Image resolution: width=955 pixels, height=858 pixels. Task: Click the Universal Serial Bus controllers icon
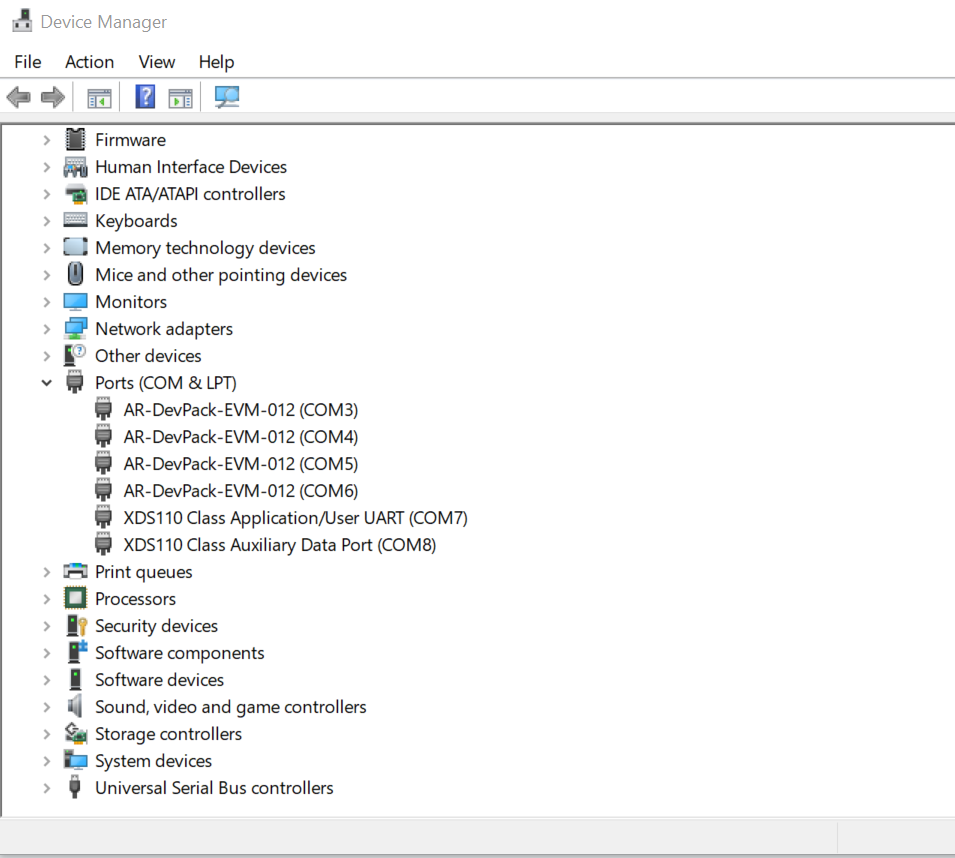pos(75,787)
